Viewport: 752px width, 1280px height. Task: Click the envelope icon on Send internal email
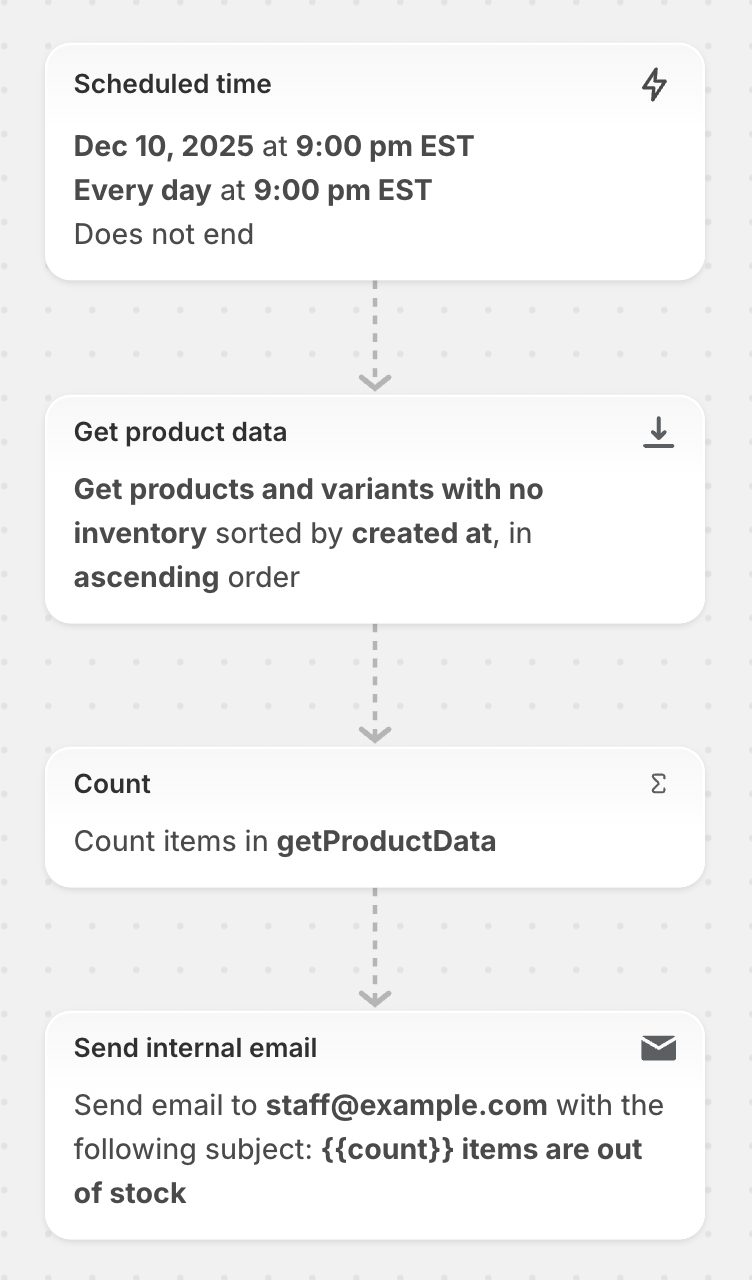coord(658,1048)
